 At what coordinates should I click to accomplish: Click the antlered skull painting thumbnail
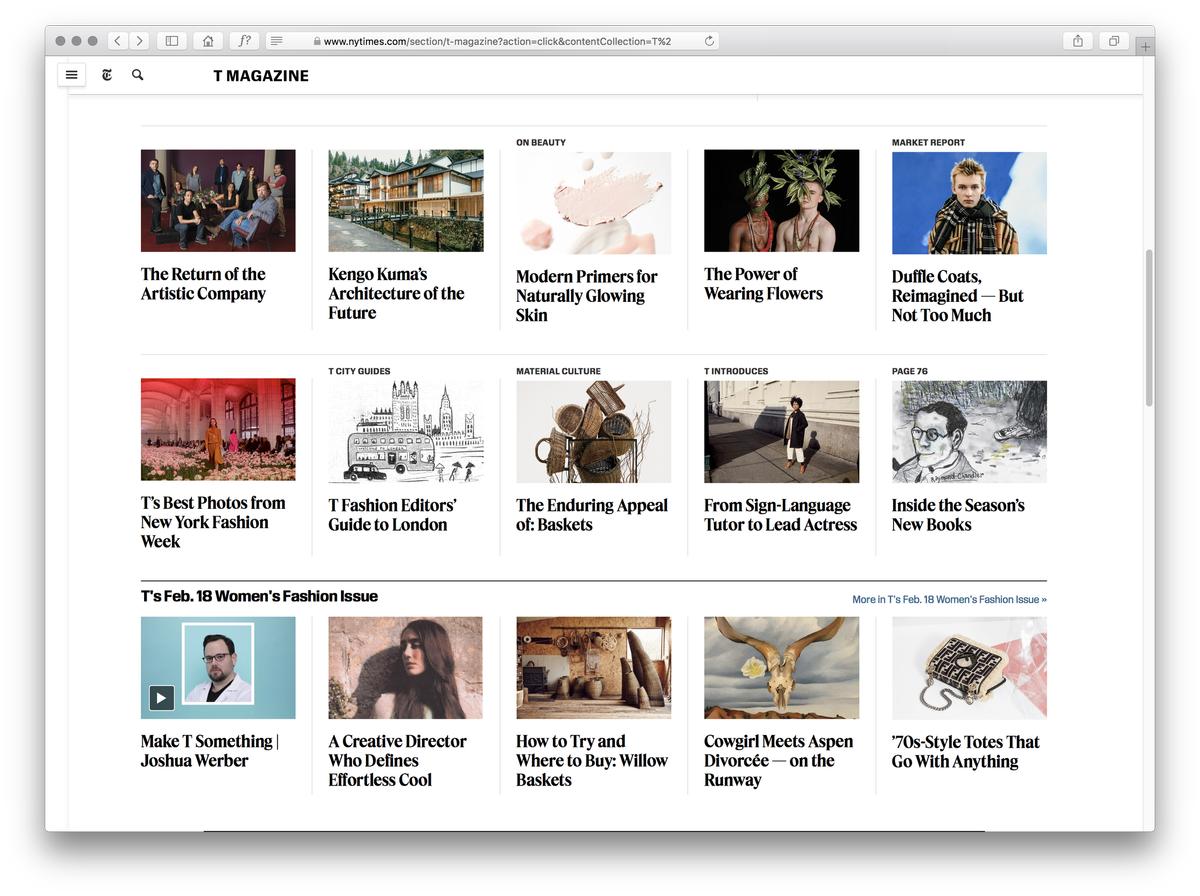(781, 668)
